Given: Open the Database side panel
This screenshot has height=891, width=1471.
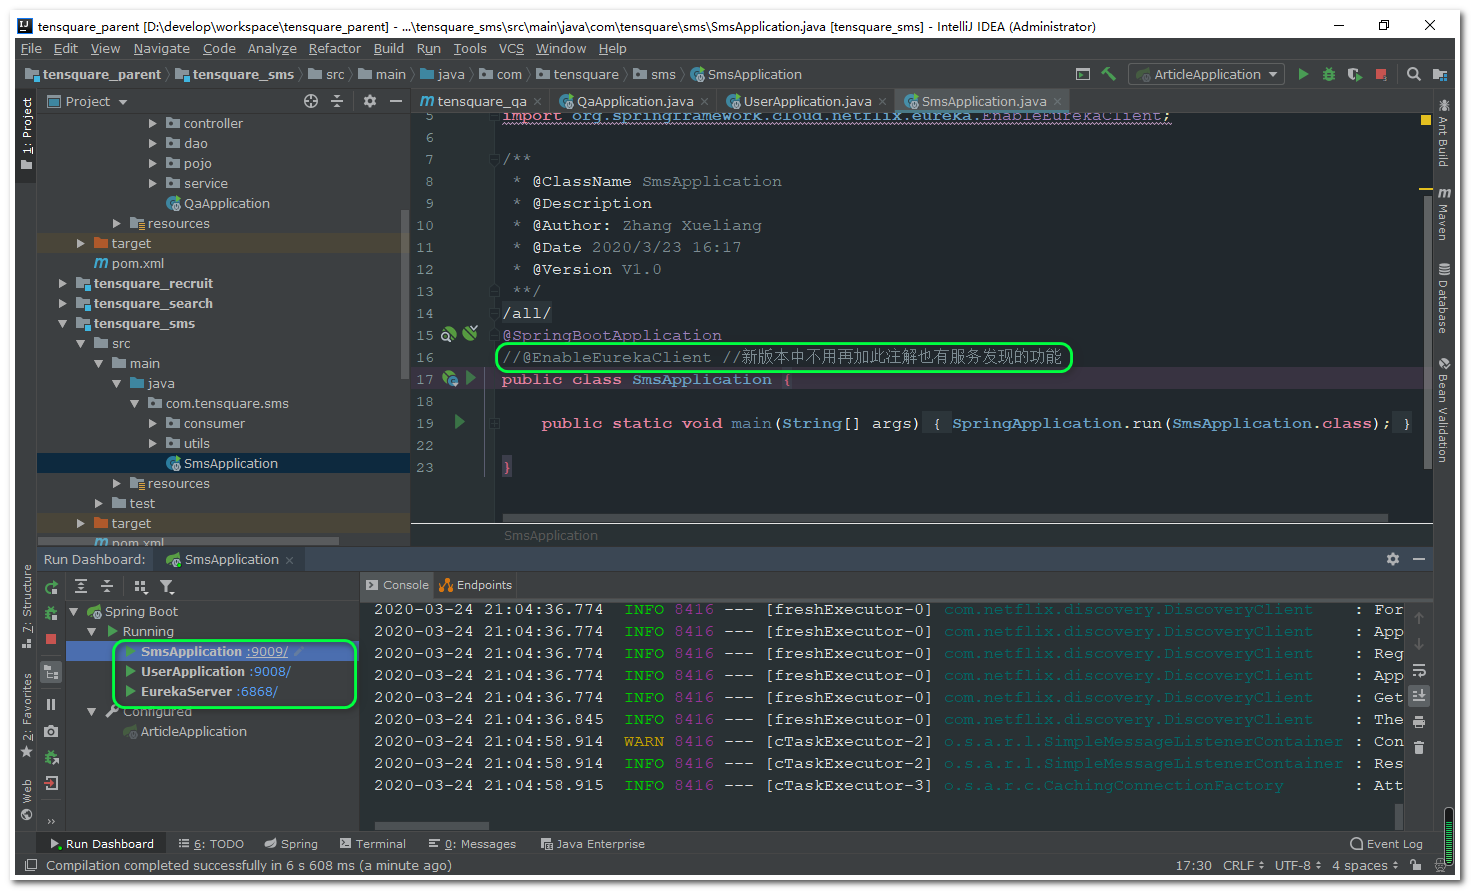Looking at the screenshot, I should coord(1443,298).
